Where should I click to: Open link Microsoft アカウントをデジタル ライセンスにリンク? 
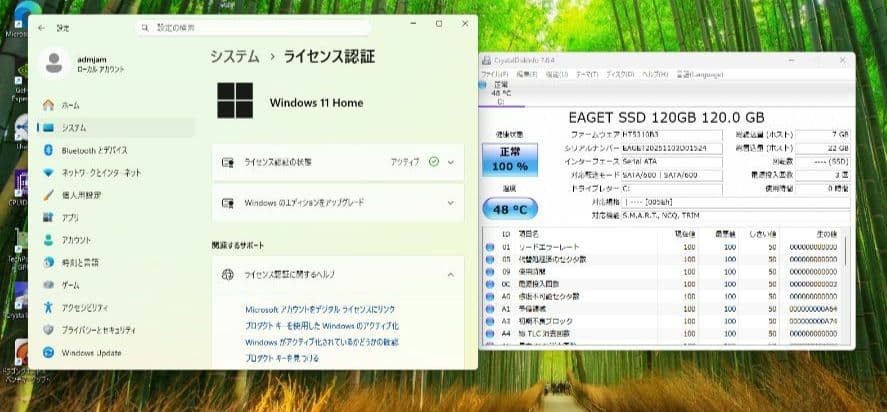pyautogui.click(x=320, y=310)
